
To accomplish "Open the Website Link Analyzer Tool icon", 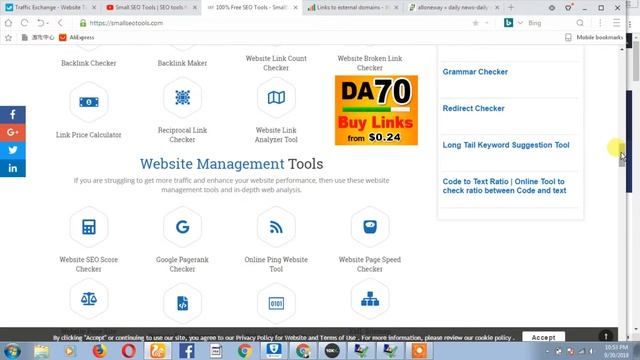I will click(276, 98).
